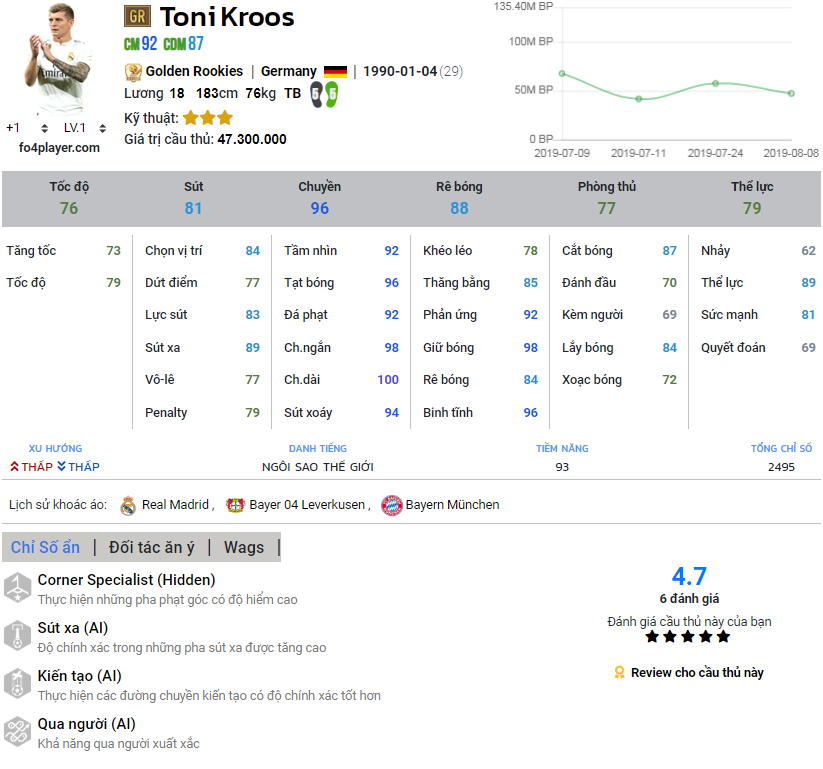Open the fo4player.com link

[60, 148]
